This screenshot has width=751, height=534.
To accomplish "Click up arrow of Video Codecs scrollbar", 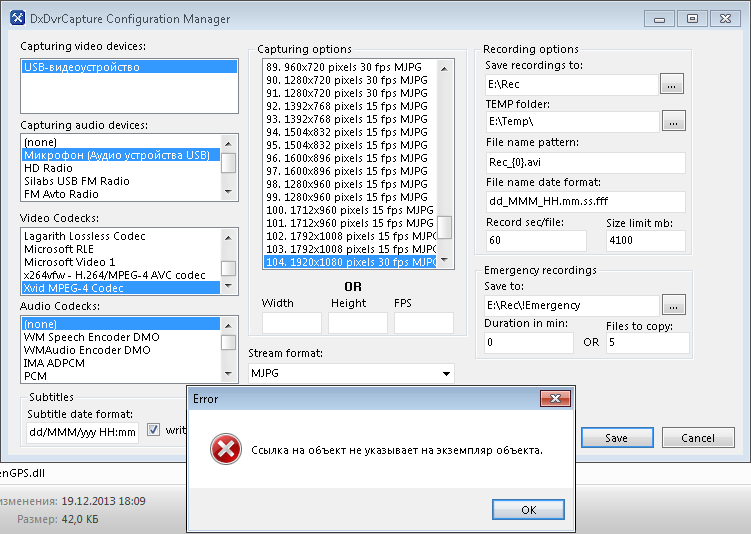I will click(x=229, y=236).
